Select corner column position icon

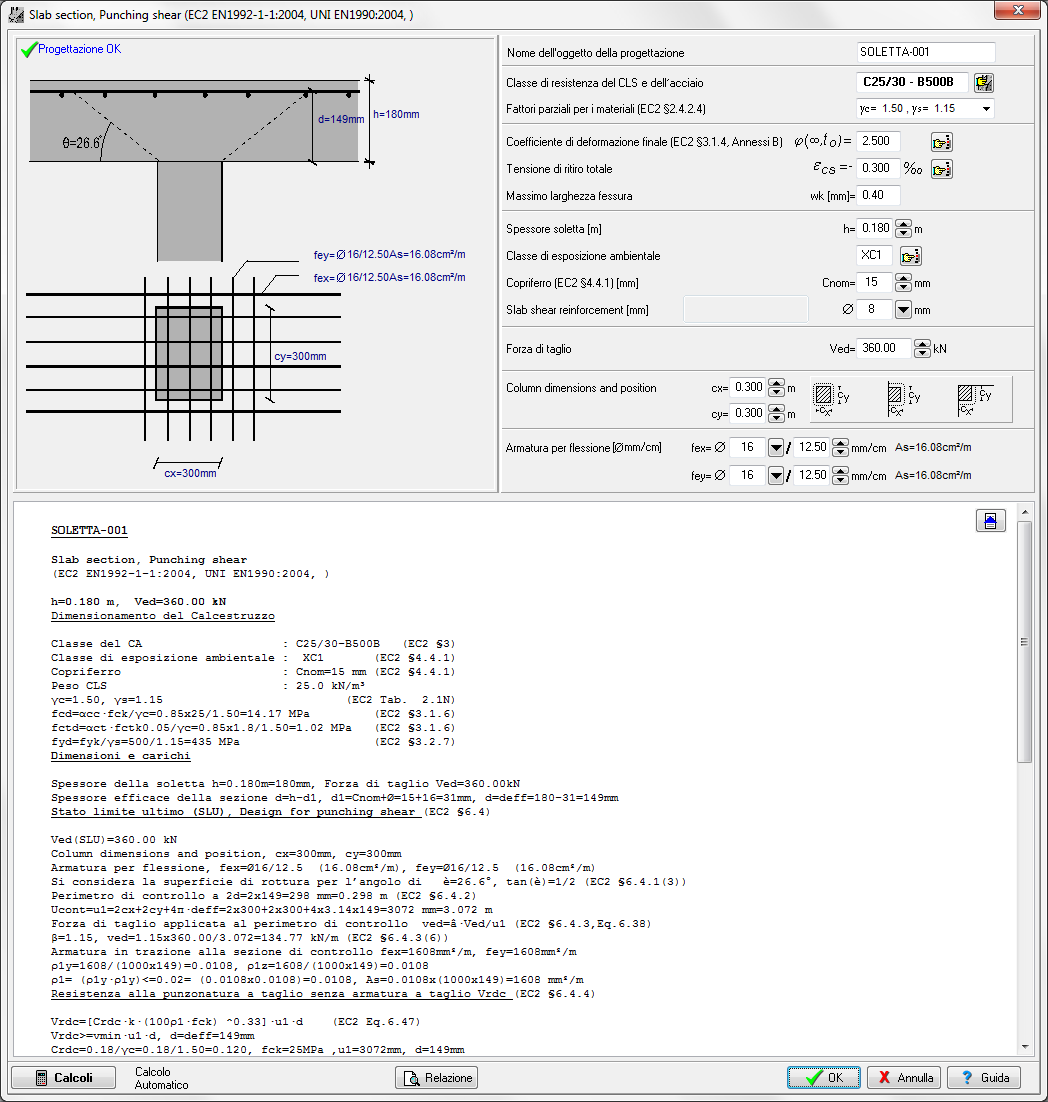coord(975,399)
